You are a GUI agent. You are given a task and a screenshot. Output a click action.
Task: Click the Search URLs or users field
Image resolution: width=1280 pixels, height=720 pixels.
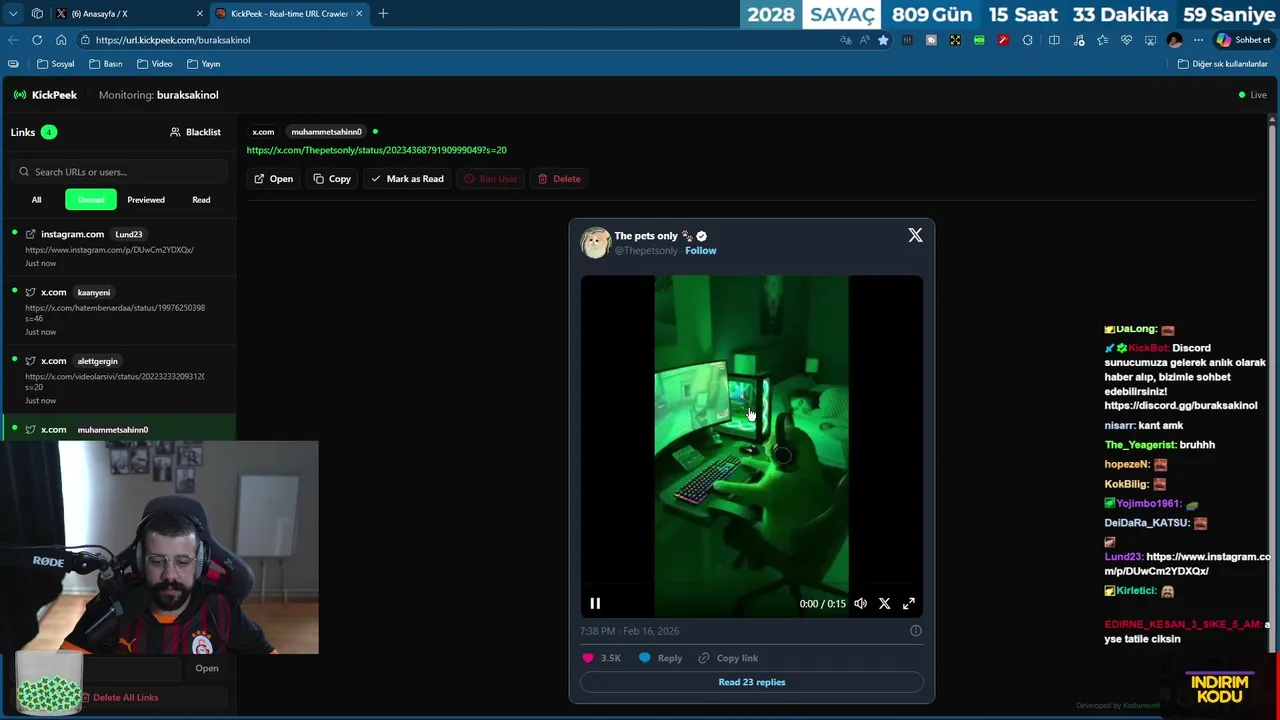(119, 172)
